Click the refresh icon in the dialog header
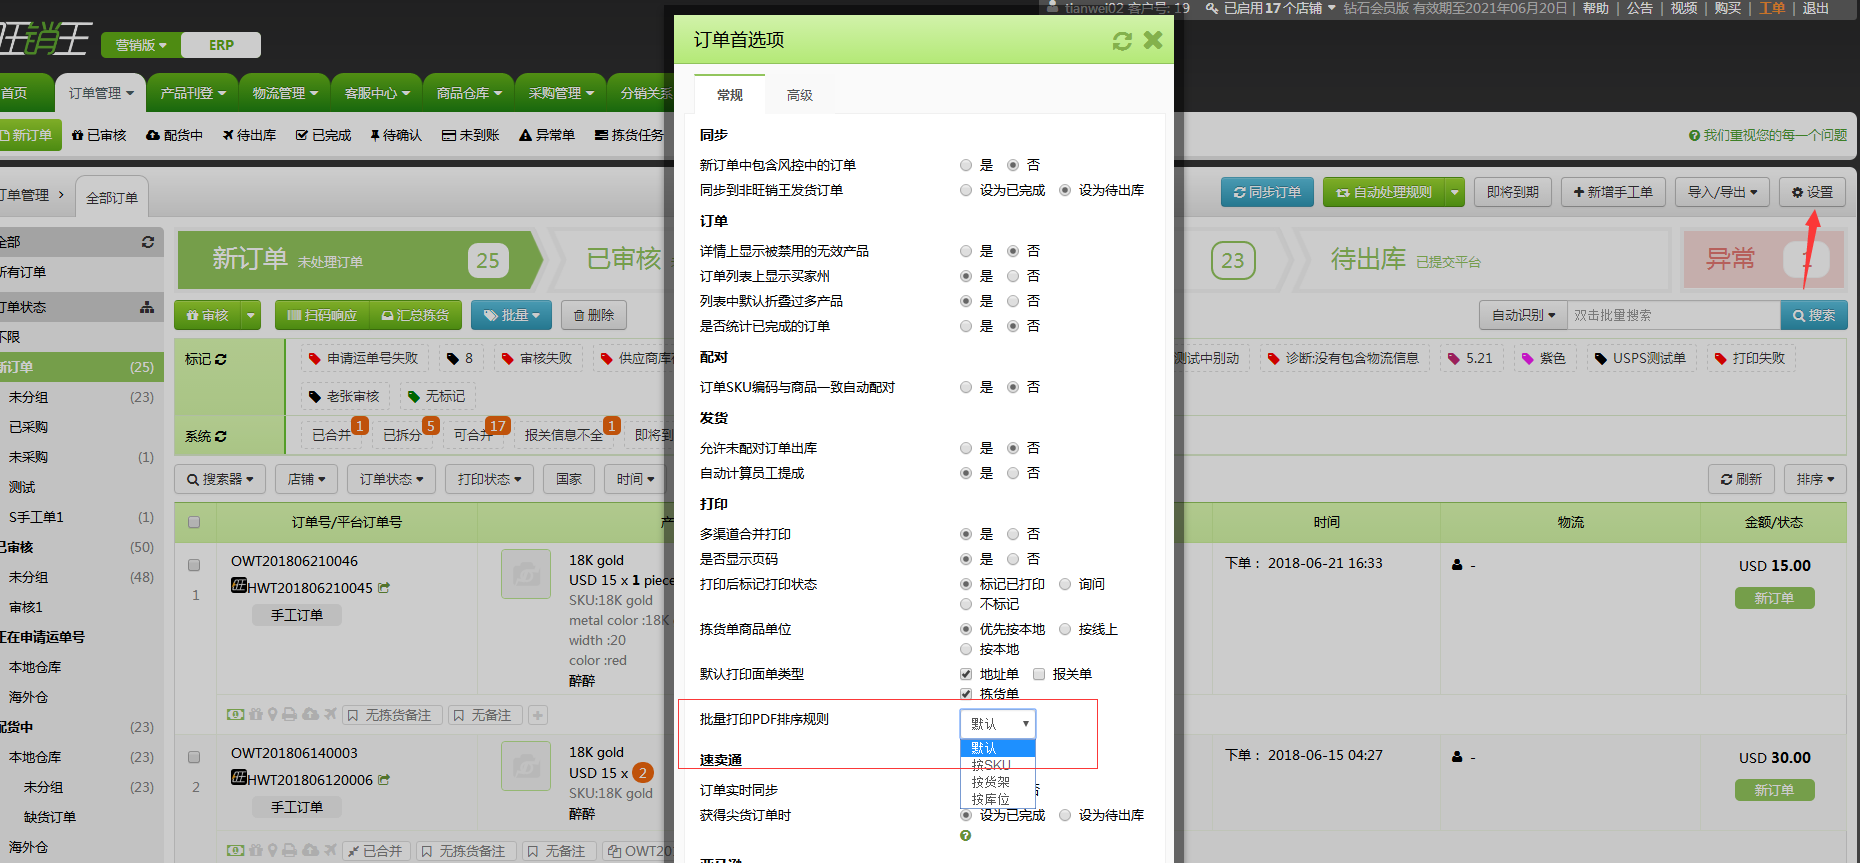Image resolution: width=1860 pixels, height=863 pixels. point(1122,41)
